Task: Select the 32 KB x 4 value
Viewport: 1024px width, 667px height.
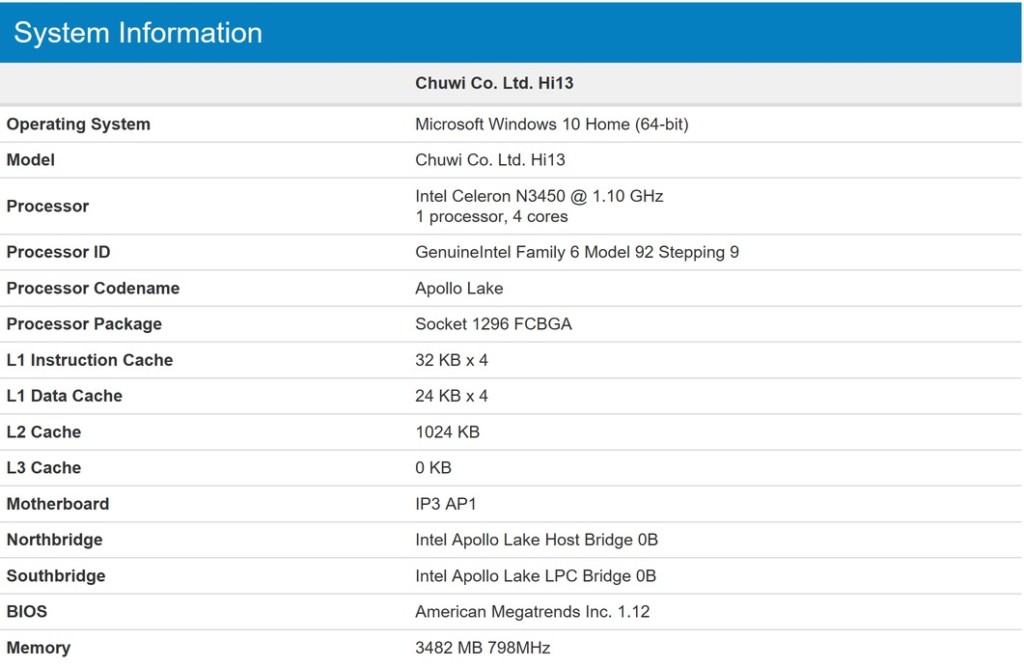Action: pos(452,360)
